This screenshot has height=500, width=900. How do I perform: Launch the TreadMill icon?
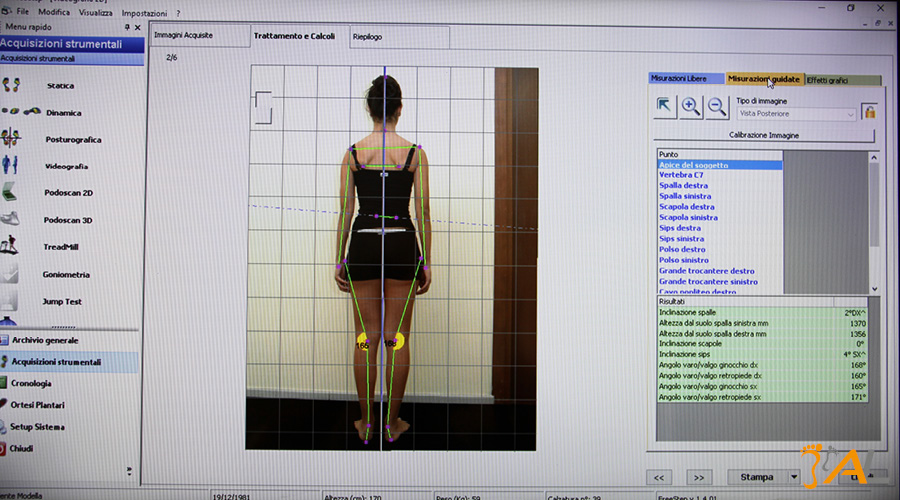(x=9, y=245)
